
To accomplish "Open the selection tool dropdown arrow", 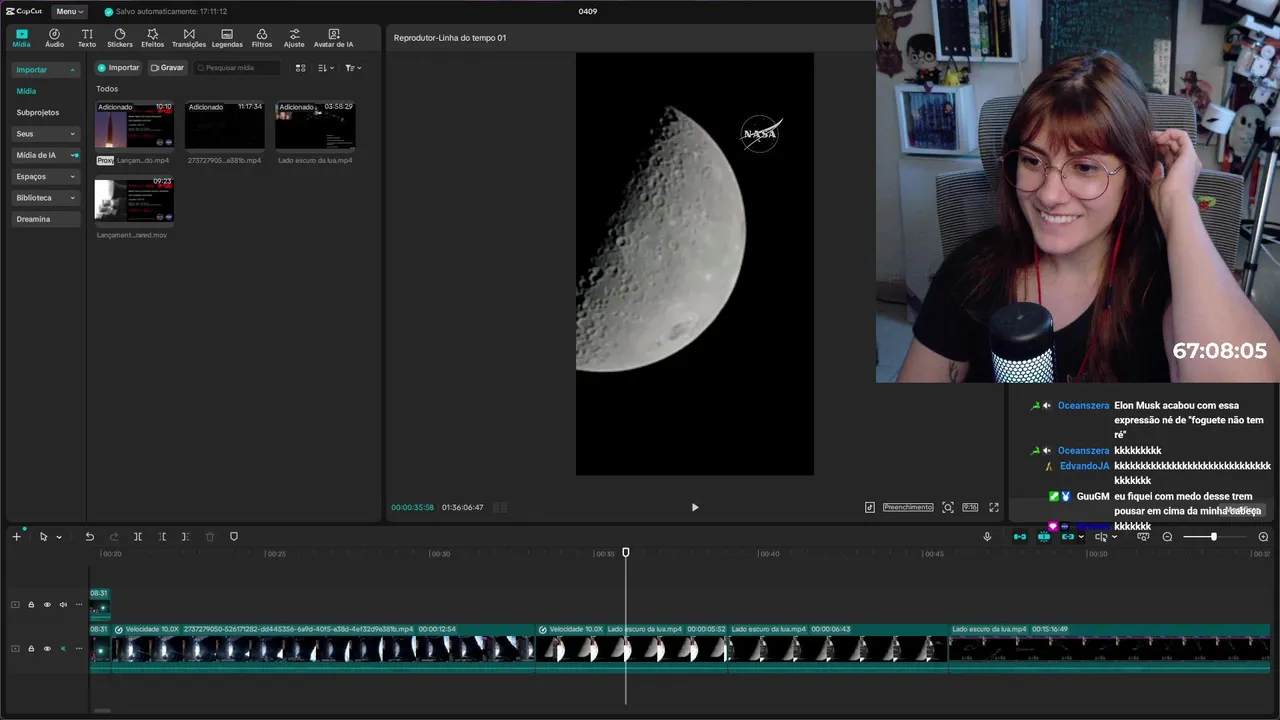I will pos(59,537).
